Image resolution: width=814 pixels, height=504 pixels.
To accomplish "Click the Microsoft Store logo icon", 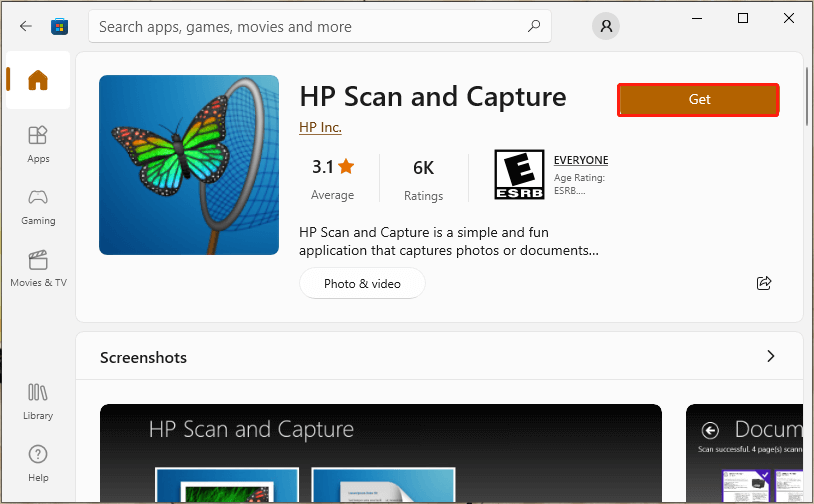I will click(59, 26).
